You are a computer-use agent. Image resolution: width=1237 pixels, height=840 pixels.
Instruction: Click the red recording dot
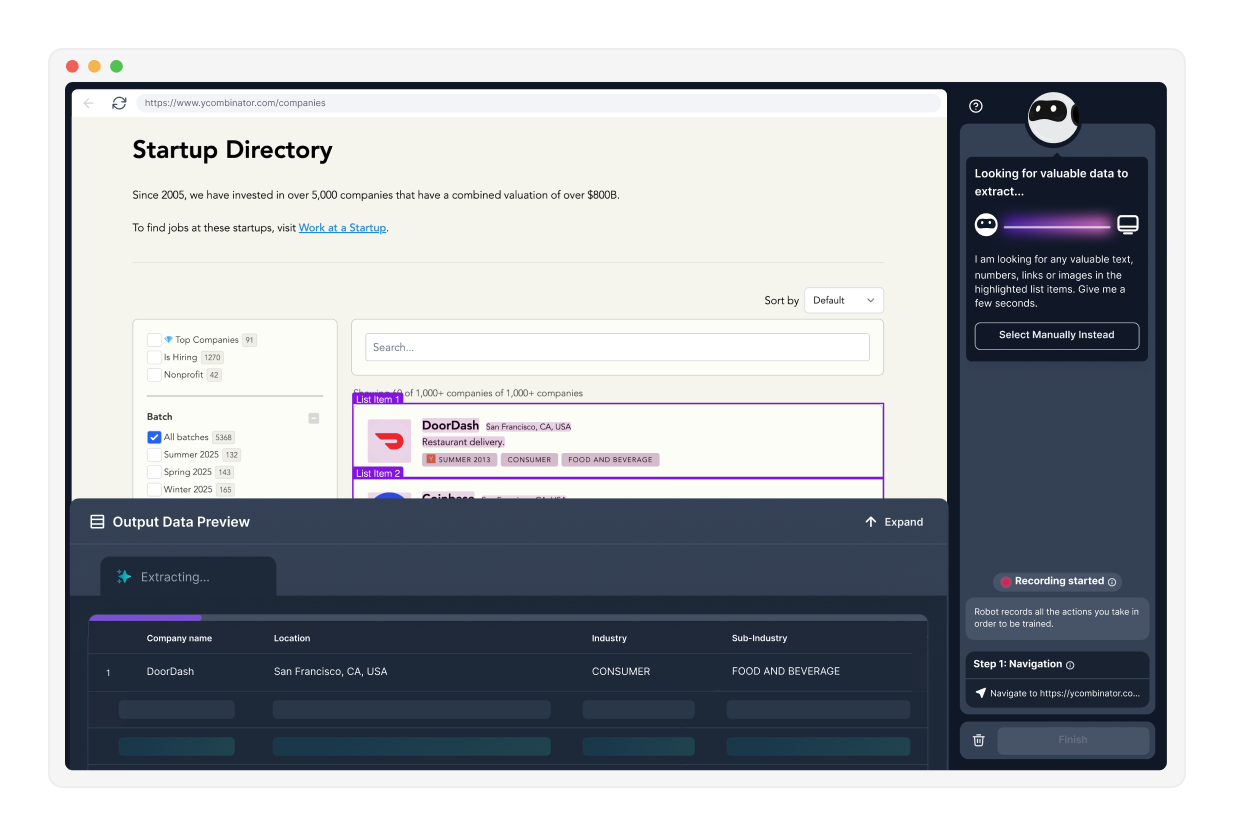1005,582
